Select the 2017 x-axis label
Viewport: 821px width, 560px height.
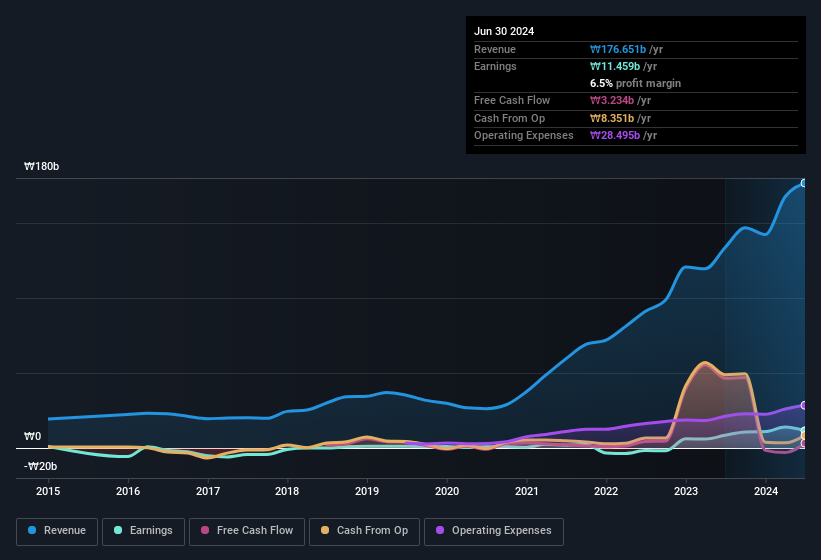[208, 491]
